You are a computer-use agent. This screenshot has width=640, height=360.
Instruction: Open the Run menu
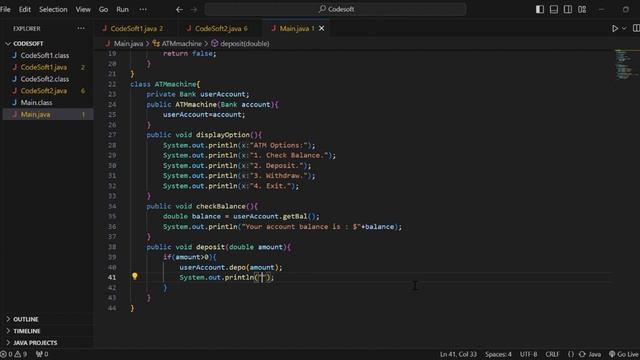(x=122, y=9)
